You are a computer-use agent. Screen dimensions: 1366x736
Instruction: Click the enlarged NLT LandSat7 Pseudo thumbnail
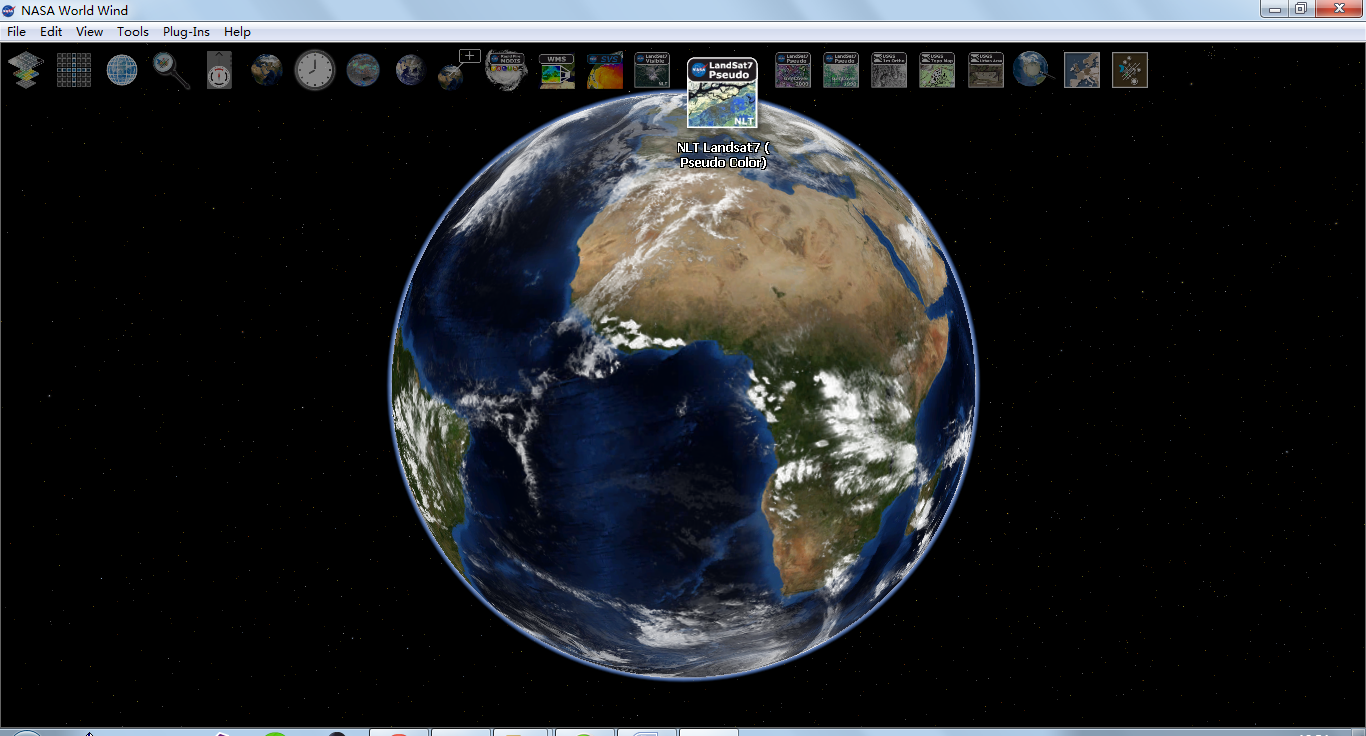point(722,93)
